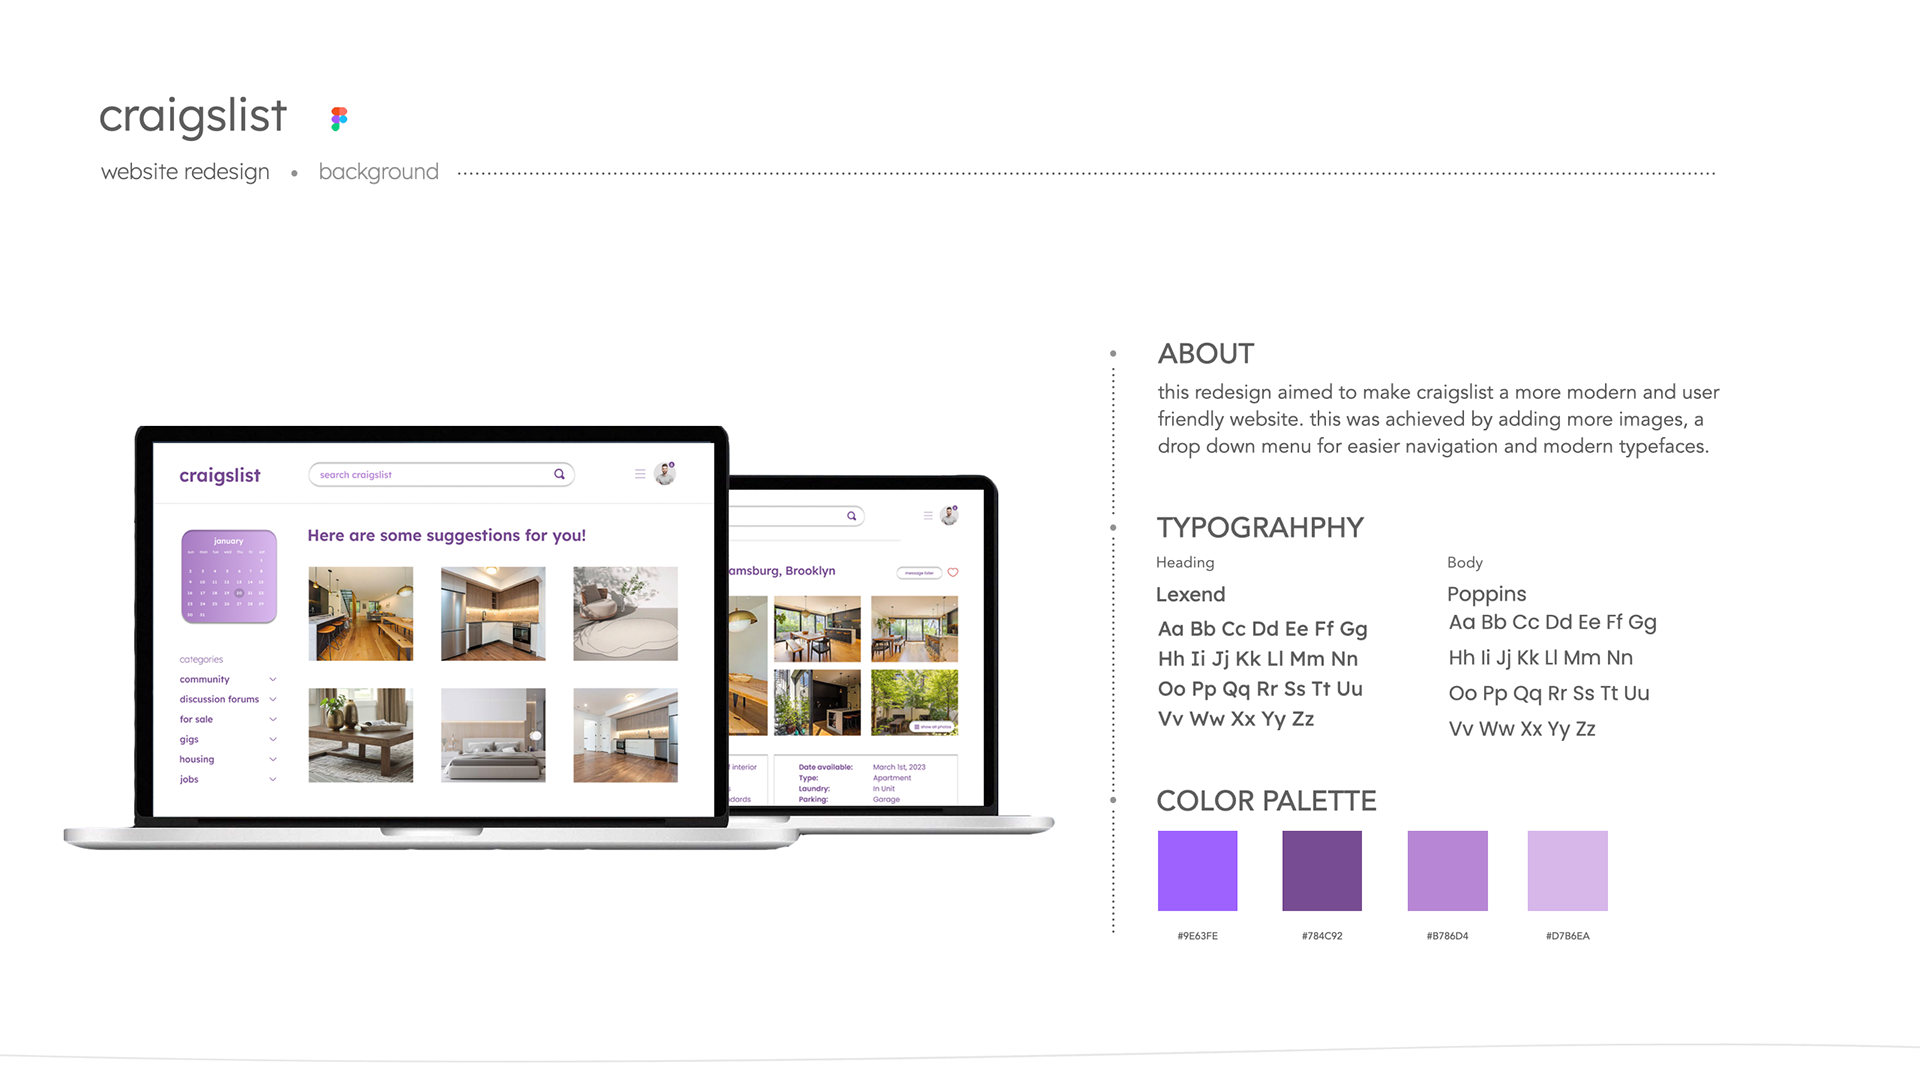The height and width of the screenshot is (1076, 1920).
Task: Select the housing category label
Action: coord(197,759)
